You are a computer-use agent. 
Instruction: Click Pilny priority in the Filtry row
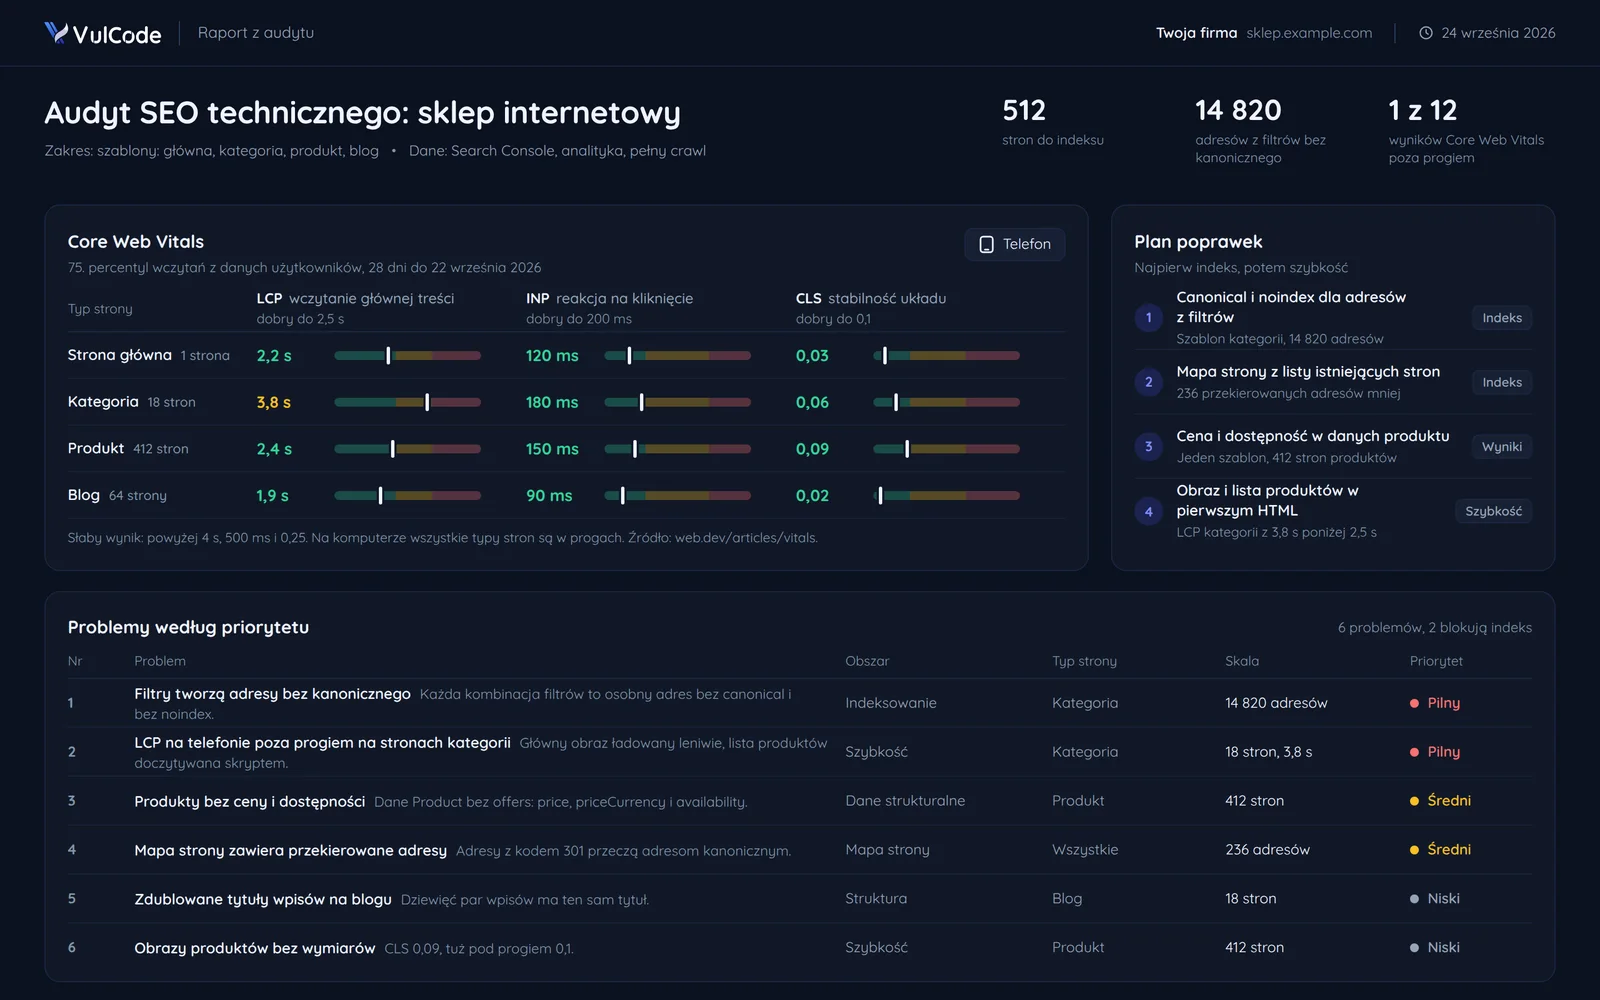pyautogui.click(x=1435, y=703)
